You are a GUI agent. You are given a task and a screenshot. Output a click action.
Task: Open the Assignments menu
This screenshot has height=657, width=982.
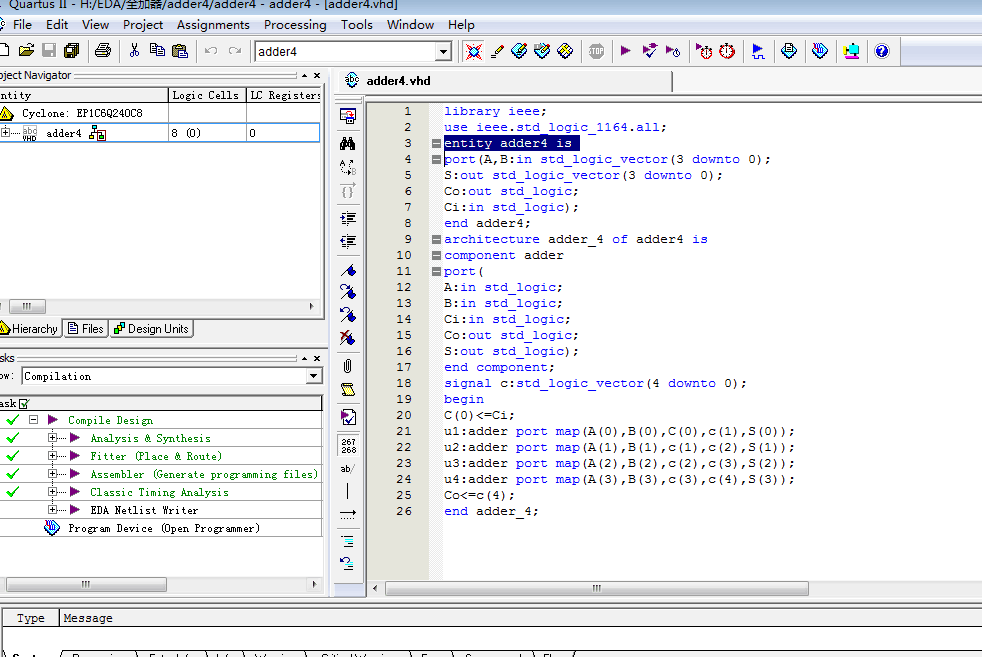(x=213, y=24)
